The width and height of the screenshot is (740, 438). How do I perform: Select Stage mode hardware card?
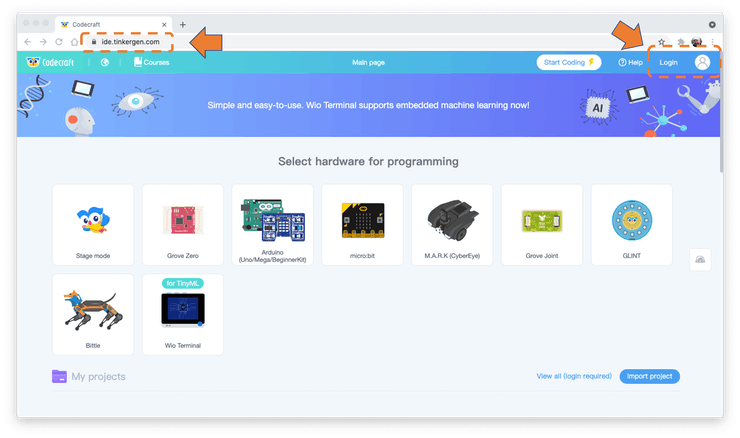coord(93,225)
